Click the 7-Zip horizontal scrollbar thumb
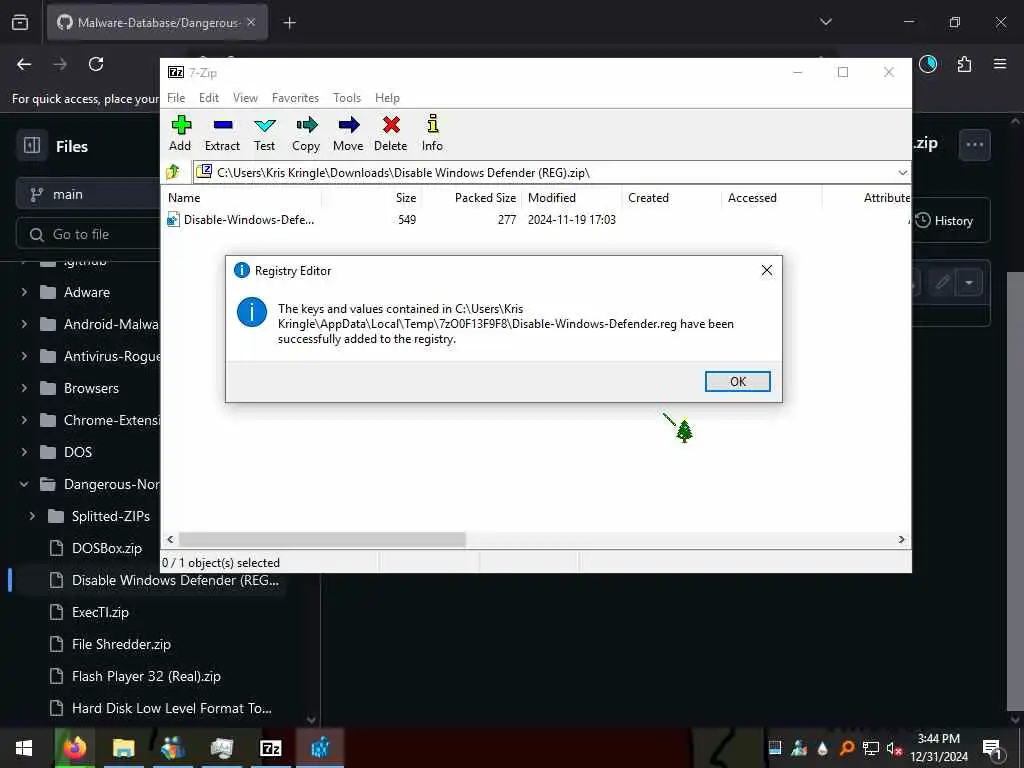This screenshot has height=768, width=1024. pyautogui.click(x=322, y=539)
